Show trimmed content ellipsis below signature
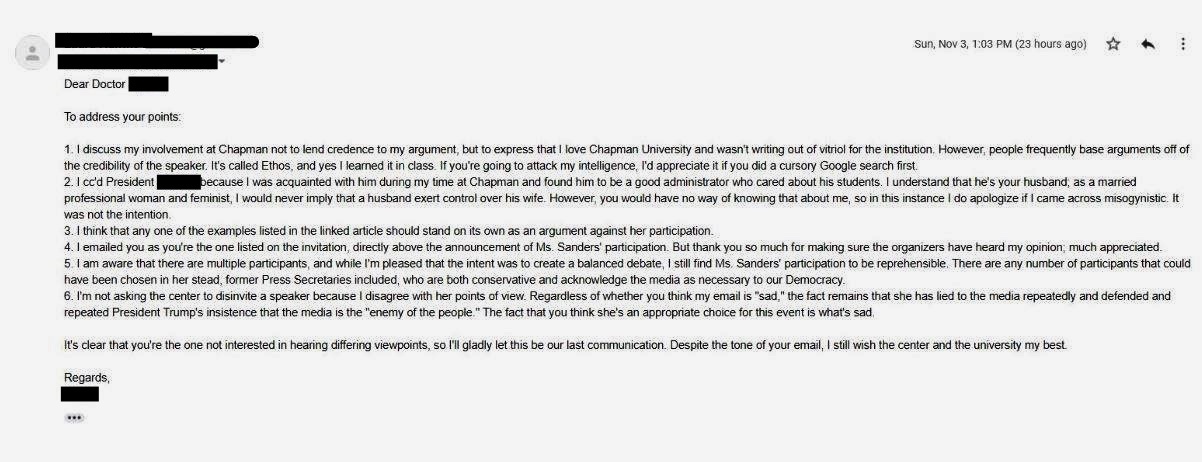This screenshot has width=1202, height=462. (x=74, y=417)
